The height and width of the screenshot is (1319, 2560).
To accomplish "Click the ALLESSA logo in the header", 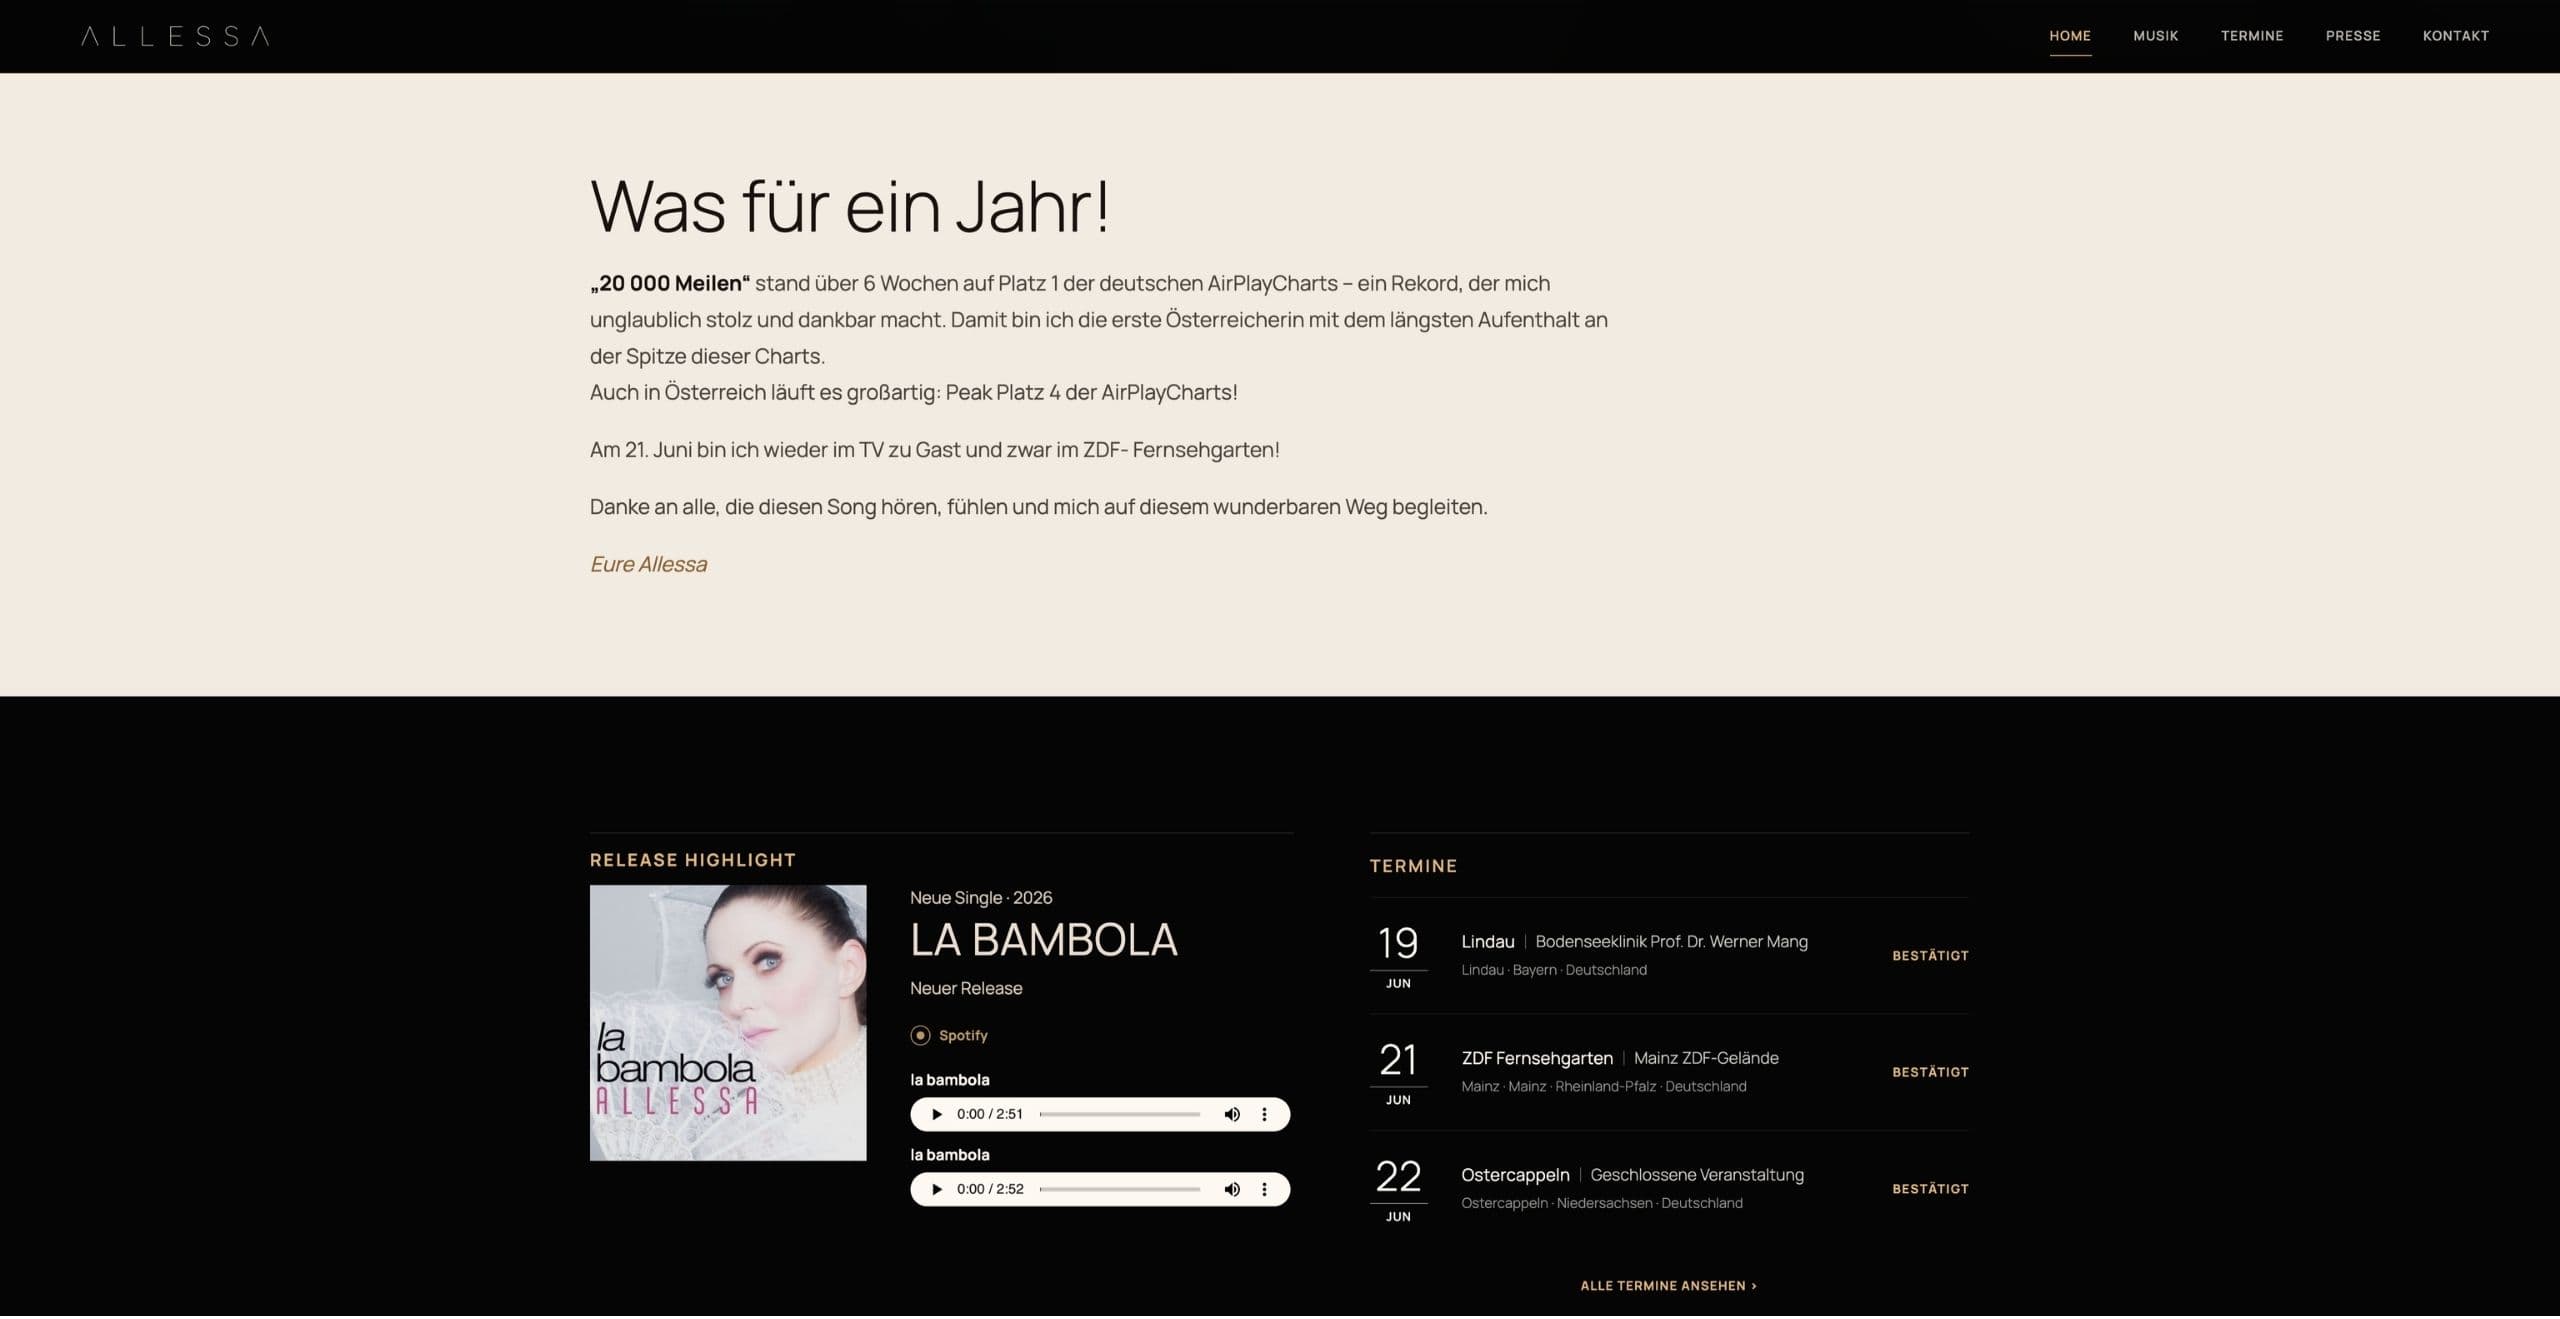I will pos(175,36).
